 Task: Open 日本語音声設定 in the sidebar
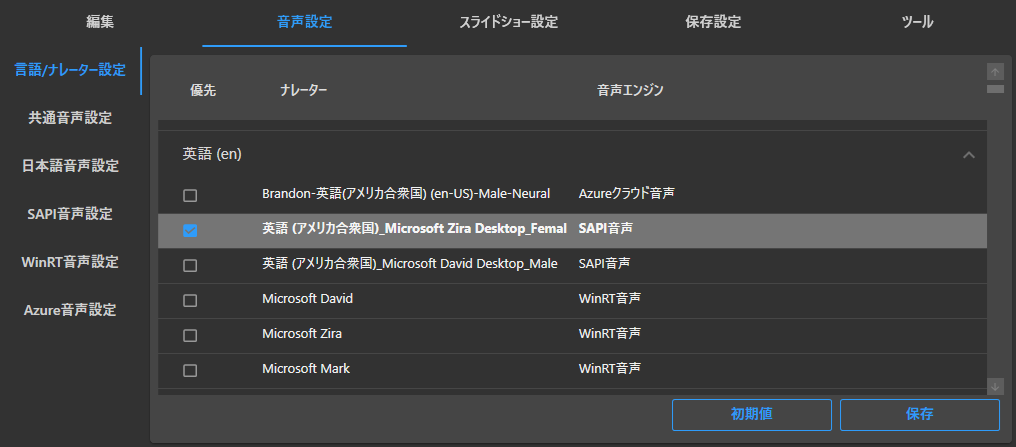[x=70, y=166]
